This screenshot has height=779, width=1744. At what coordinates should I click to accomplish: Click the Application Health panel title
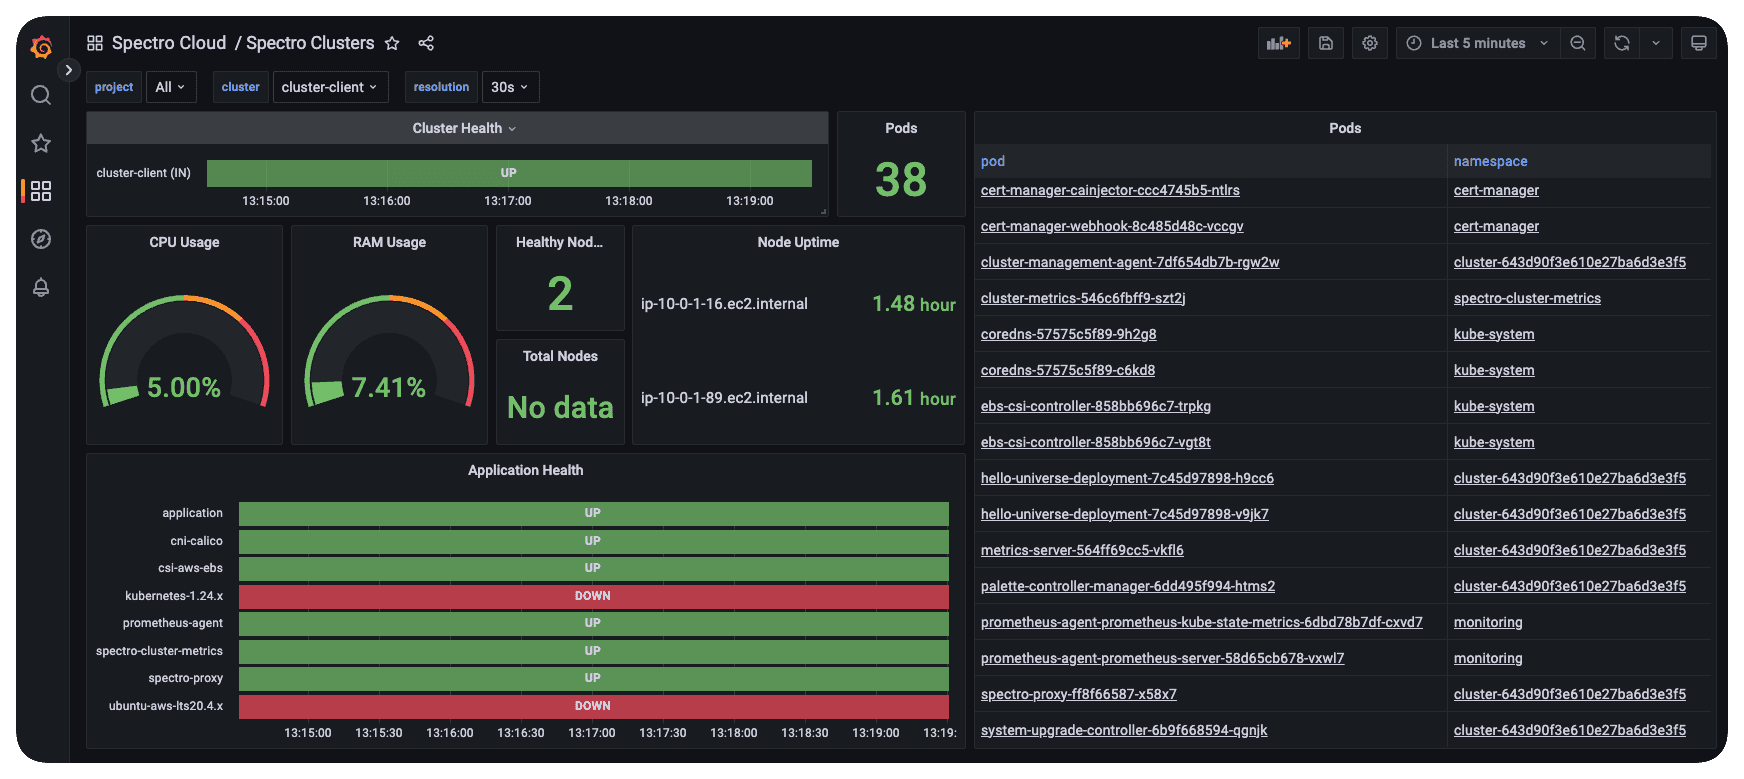526,470
